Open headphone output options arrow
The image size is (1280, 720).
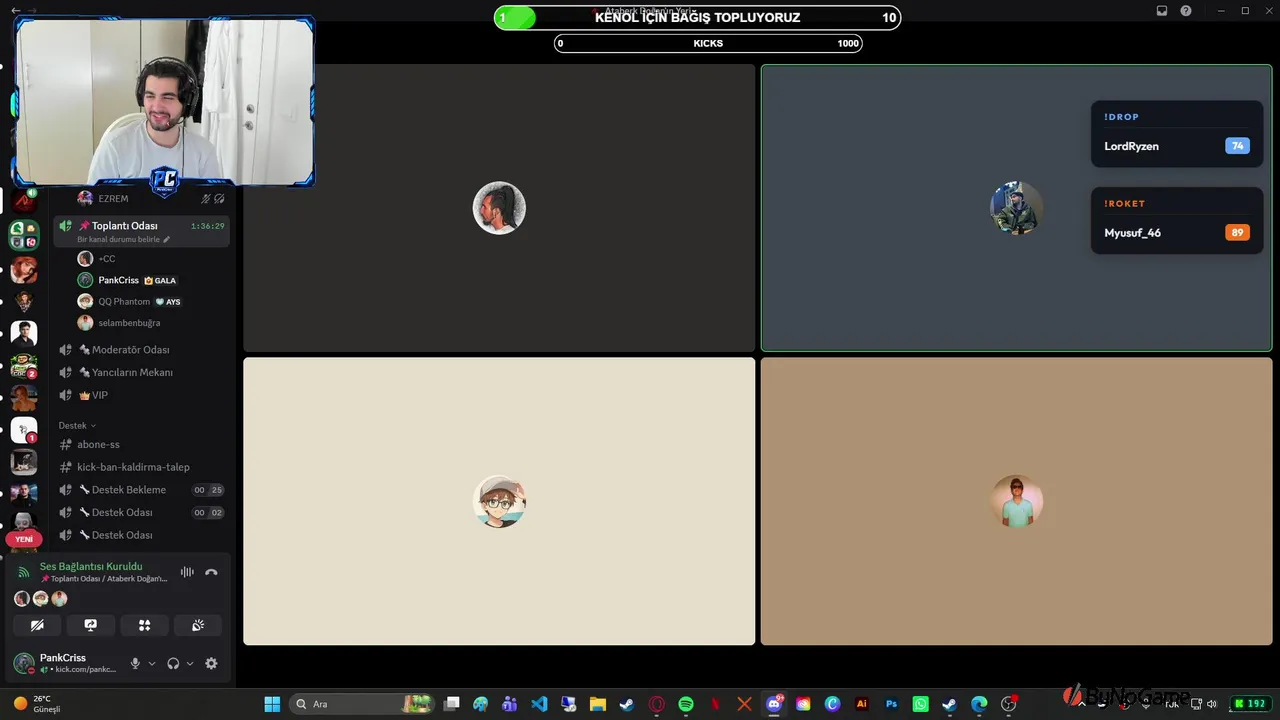point(190,663)
